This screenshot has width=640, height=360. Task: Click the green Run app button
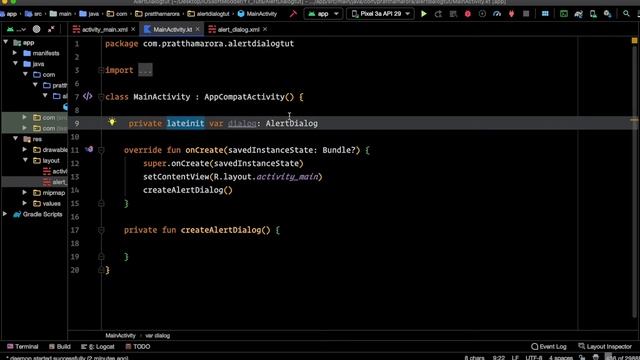(424, 14)
